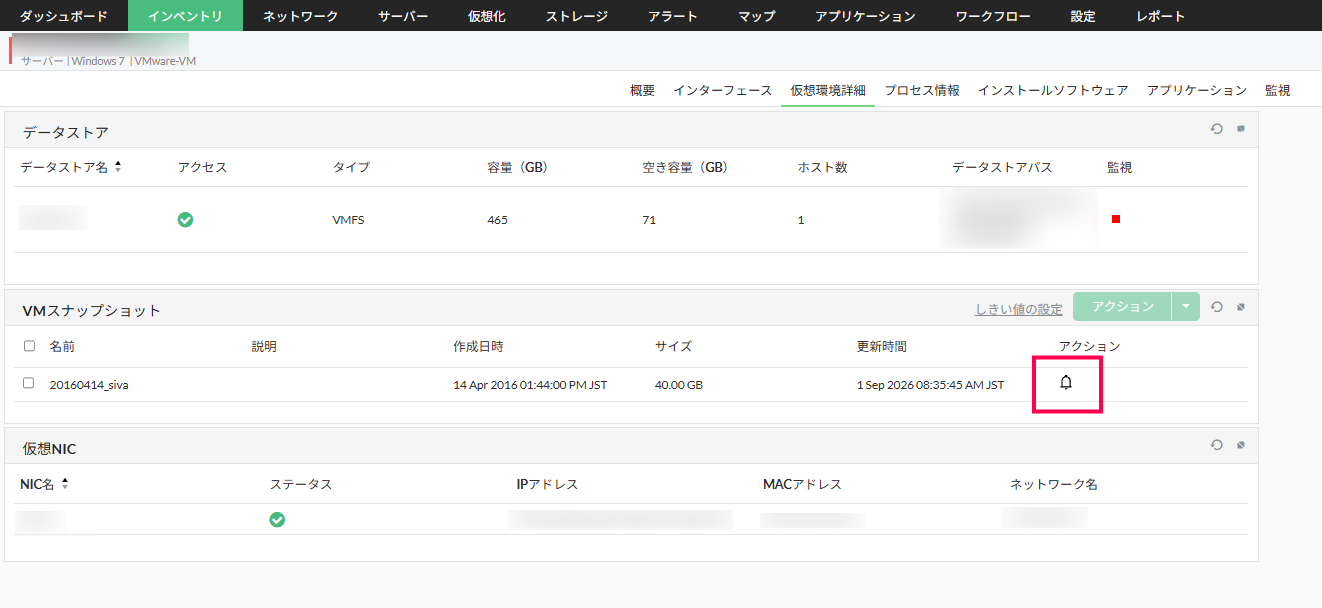
Task: Click the red monitoring indicator in datastore row
Action: tap(1115, 219)
